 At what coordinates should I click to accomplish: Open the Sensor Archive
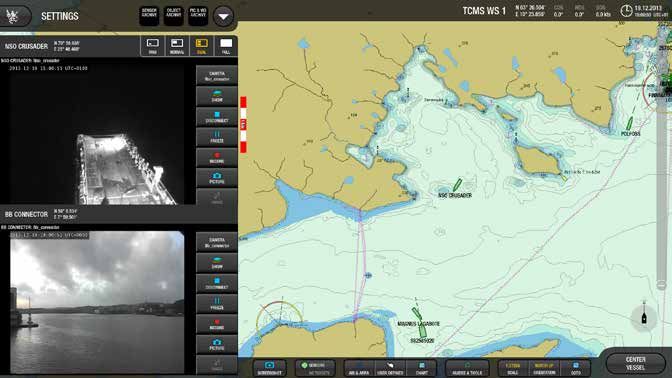pos(149,16)
